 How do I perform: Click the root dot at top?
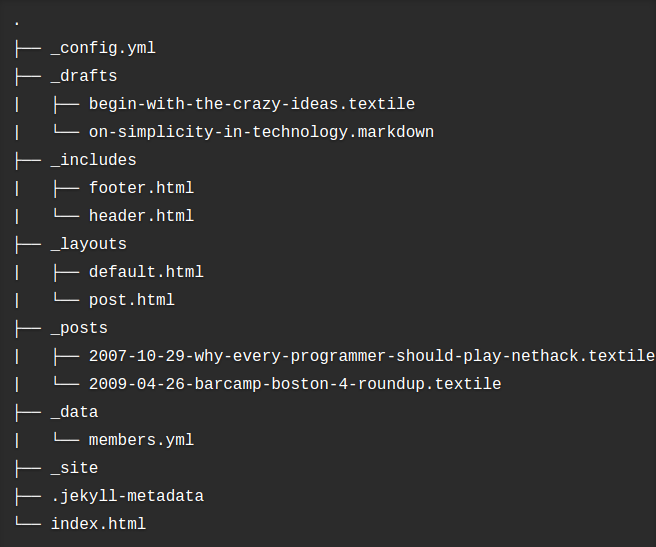[x=17, y=24]
